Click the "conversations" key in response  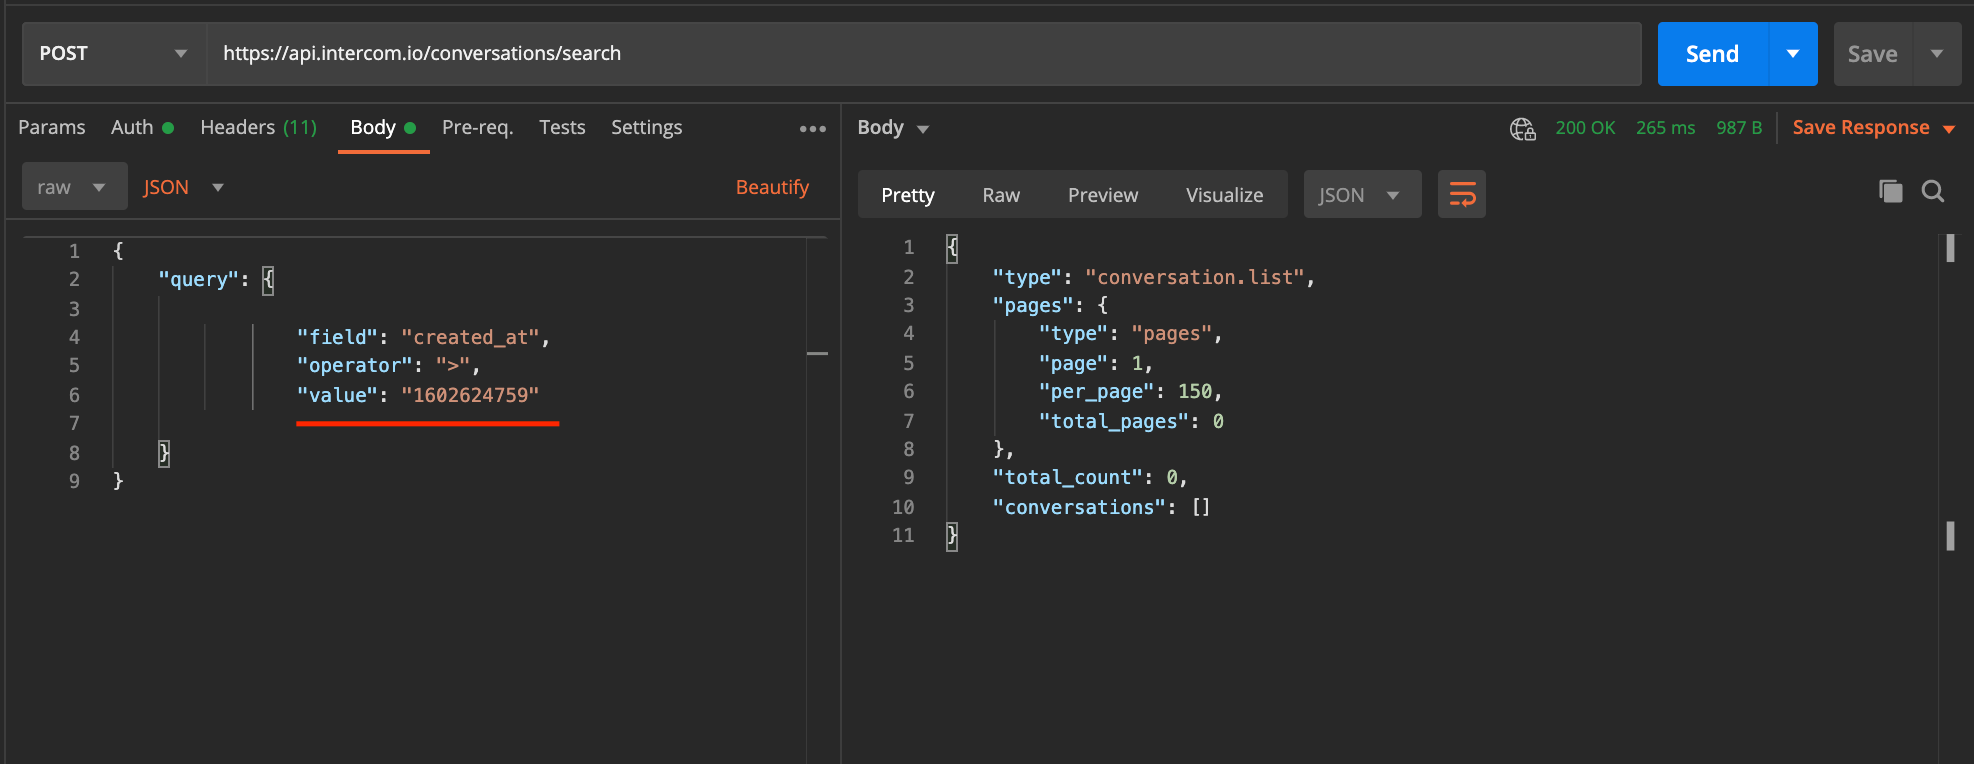tap(1079, 507)
